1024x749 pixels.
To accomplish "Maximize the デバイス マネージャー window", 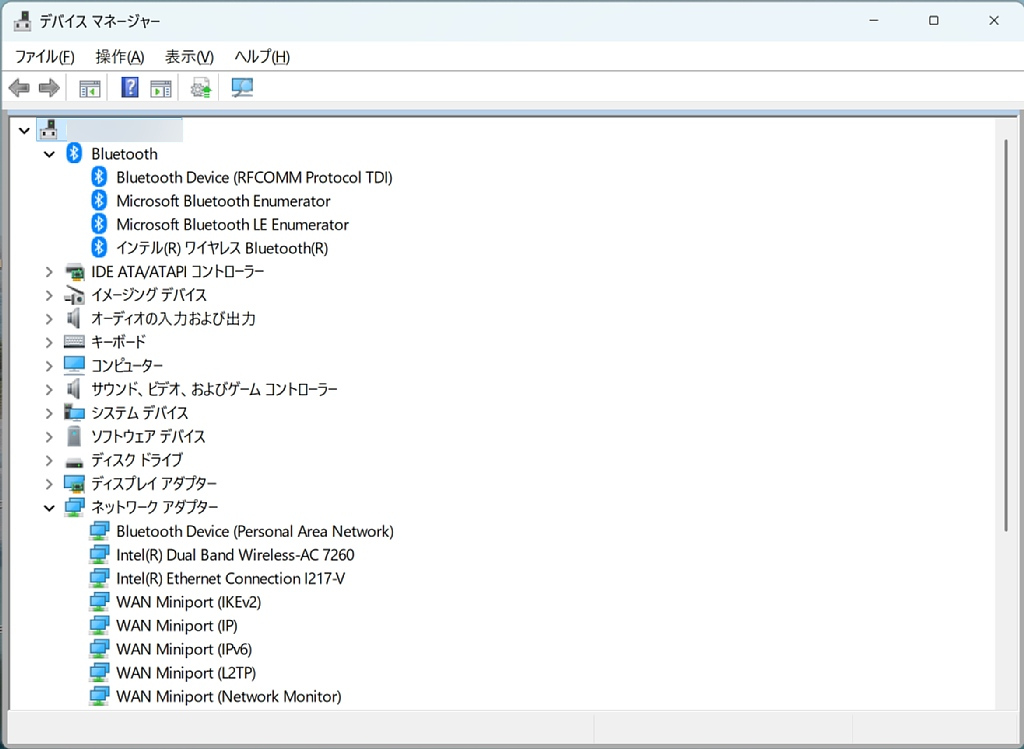I will click(934, 21).
